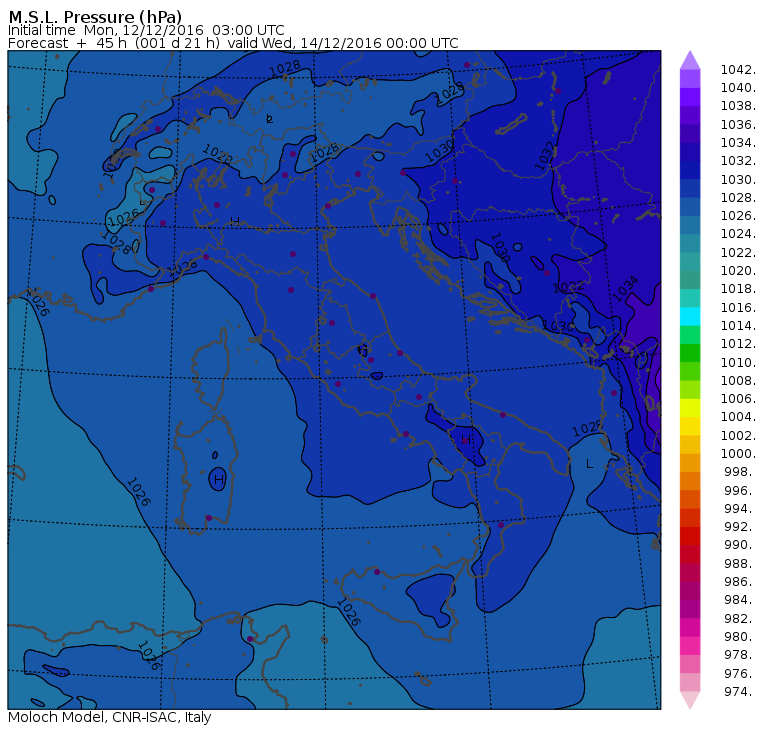Click the 1042 label on the color scale
The height and width of the screenshot is (731, 760).
[x=738, y=70]
